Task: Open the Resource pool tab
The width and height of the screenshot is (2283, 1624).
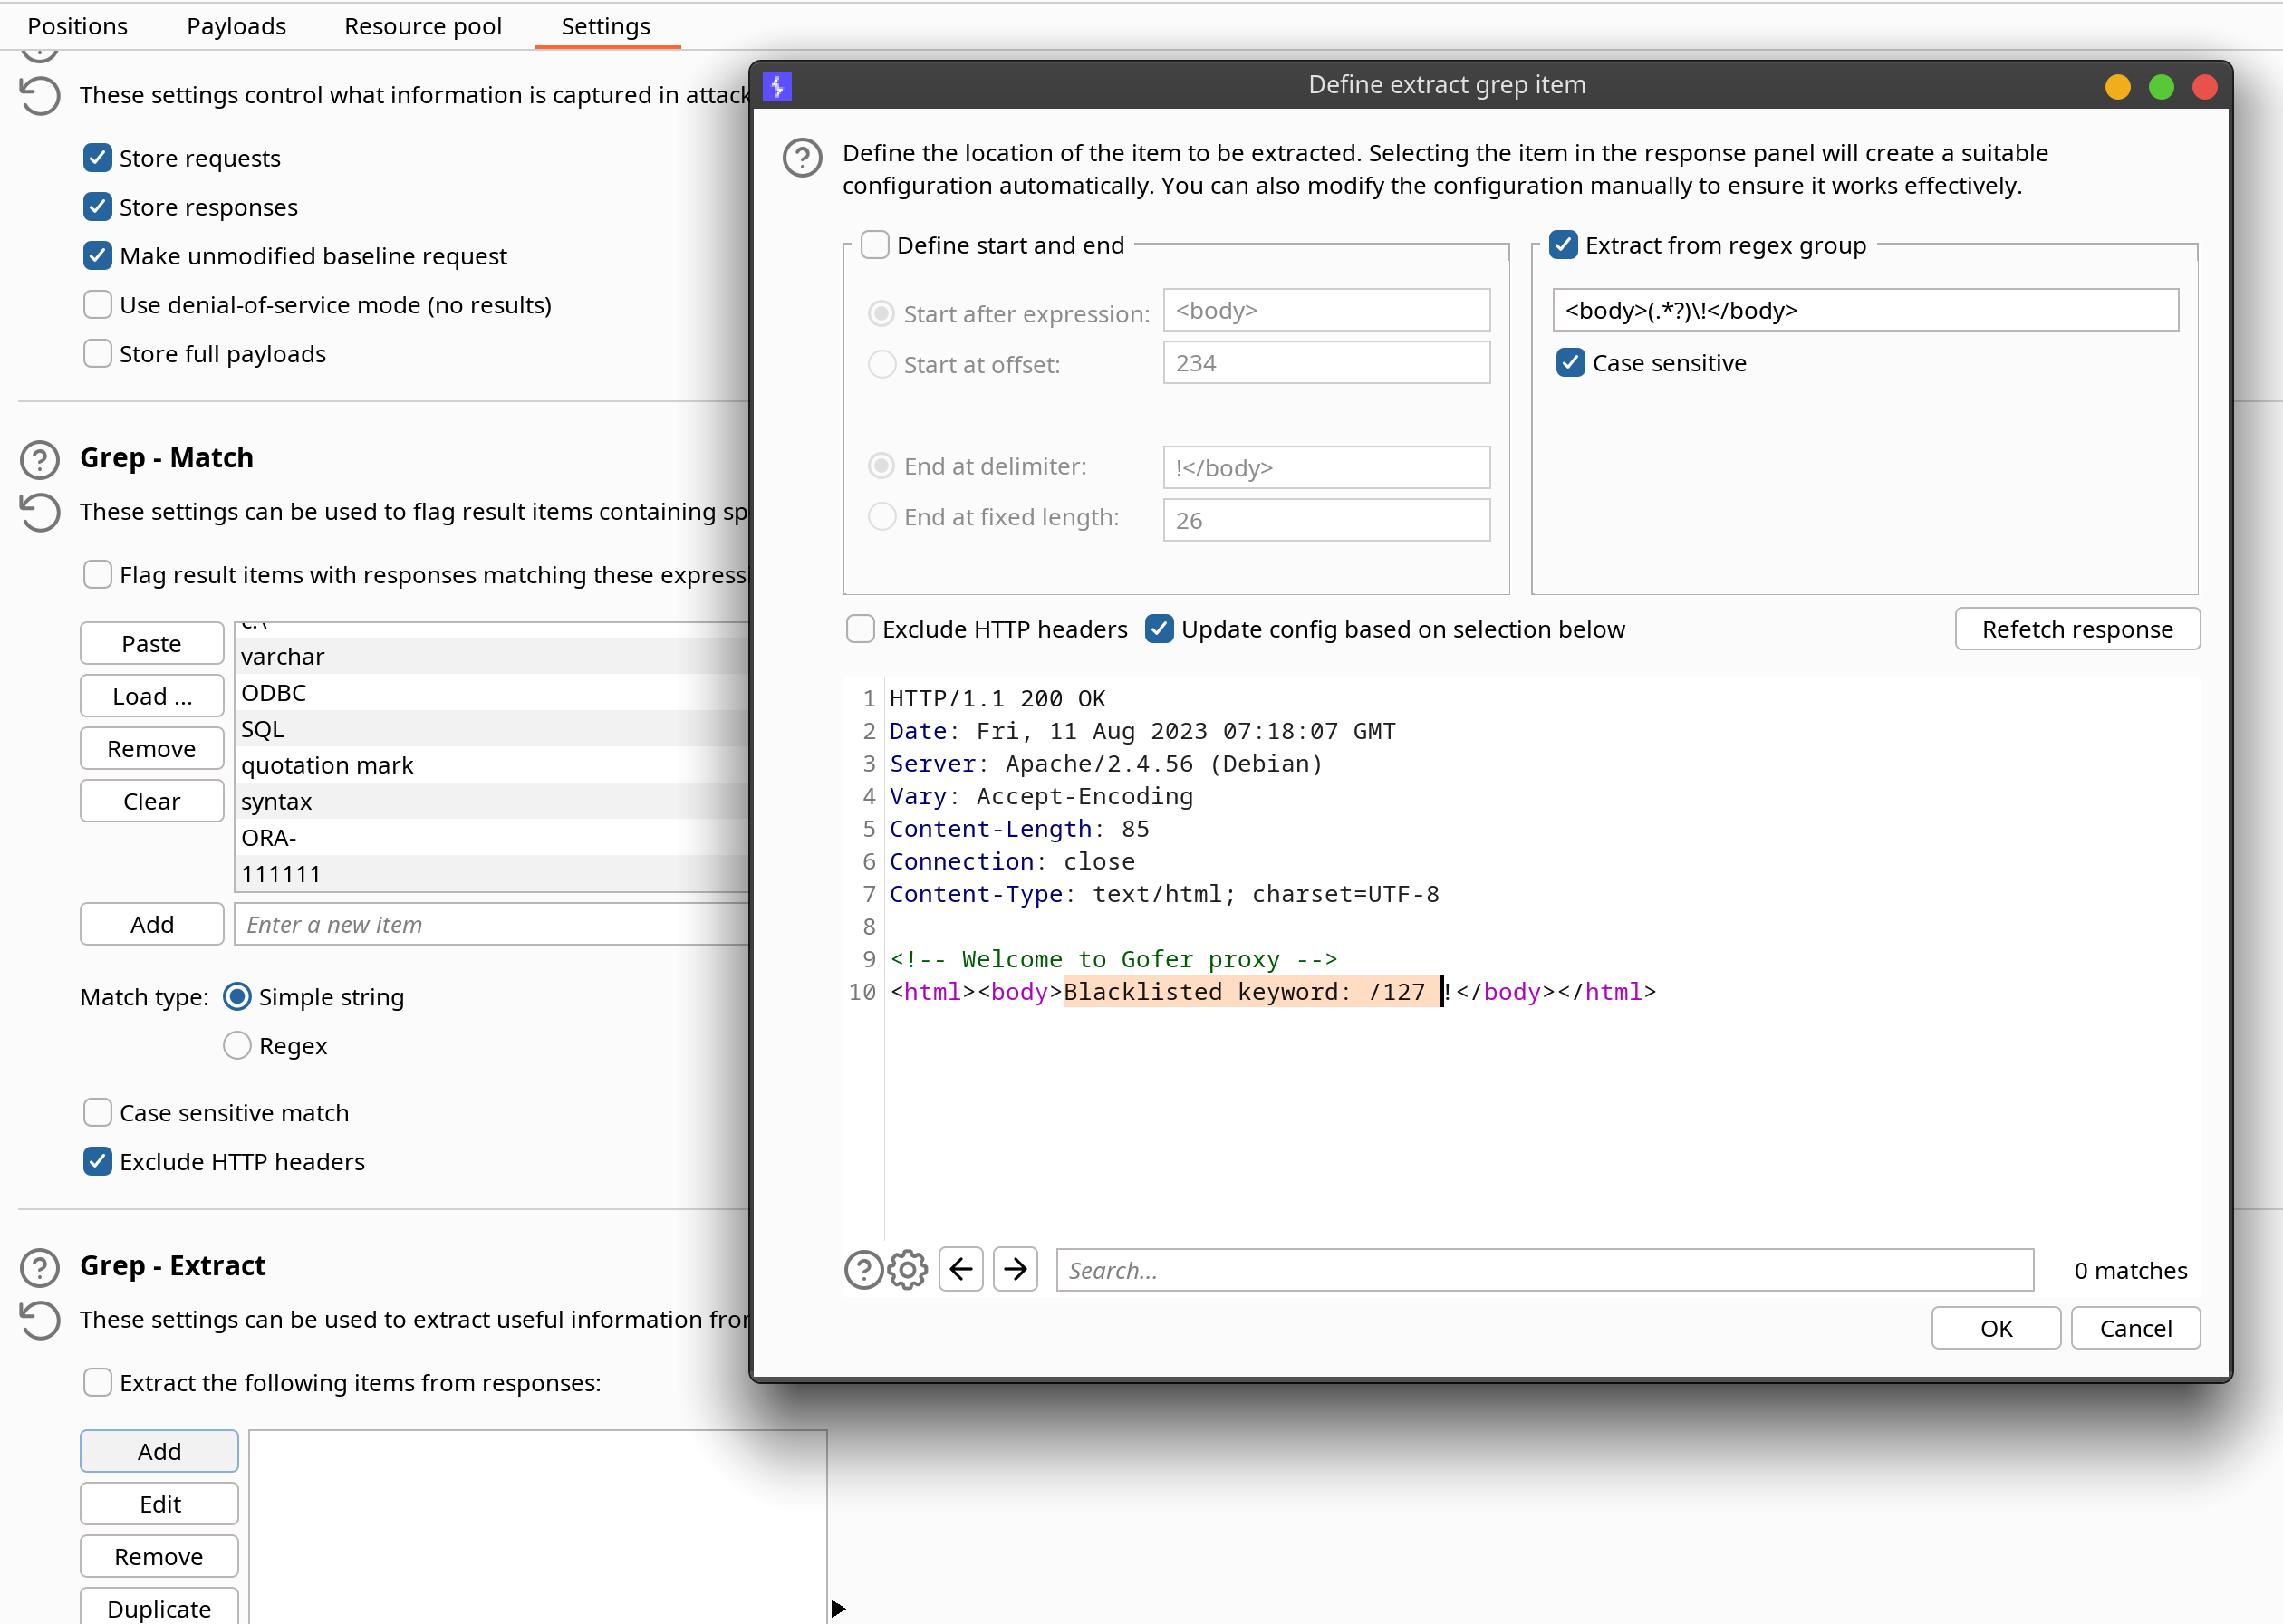Action: (423, 26)
